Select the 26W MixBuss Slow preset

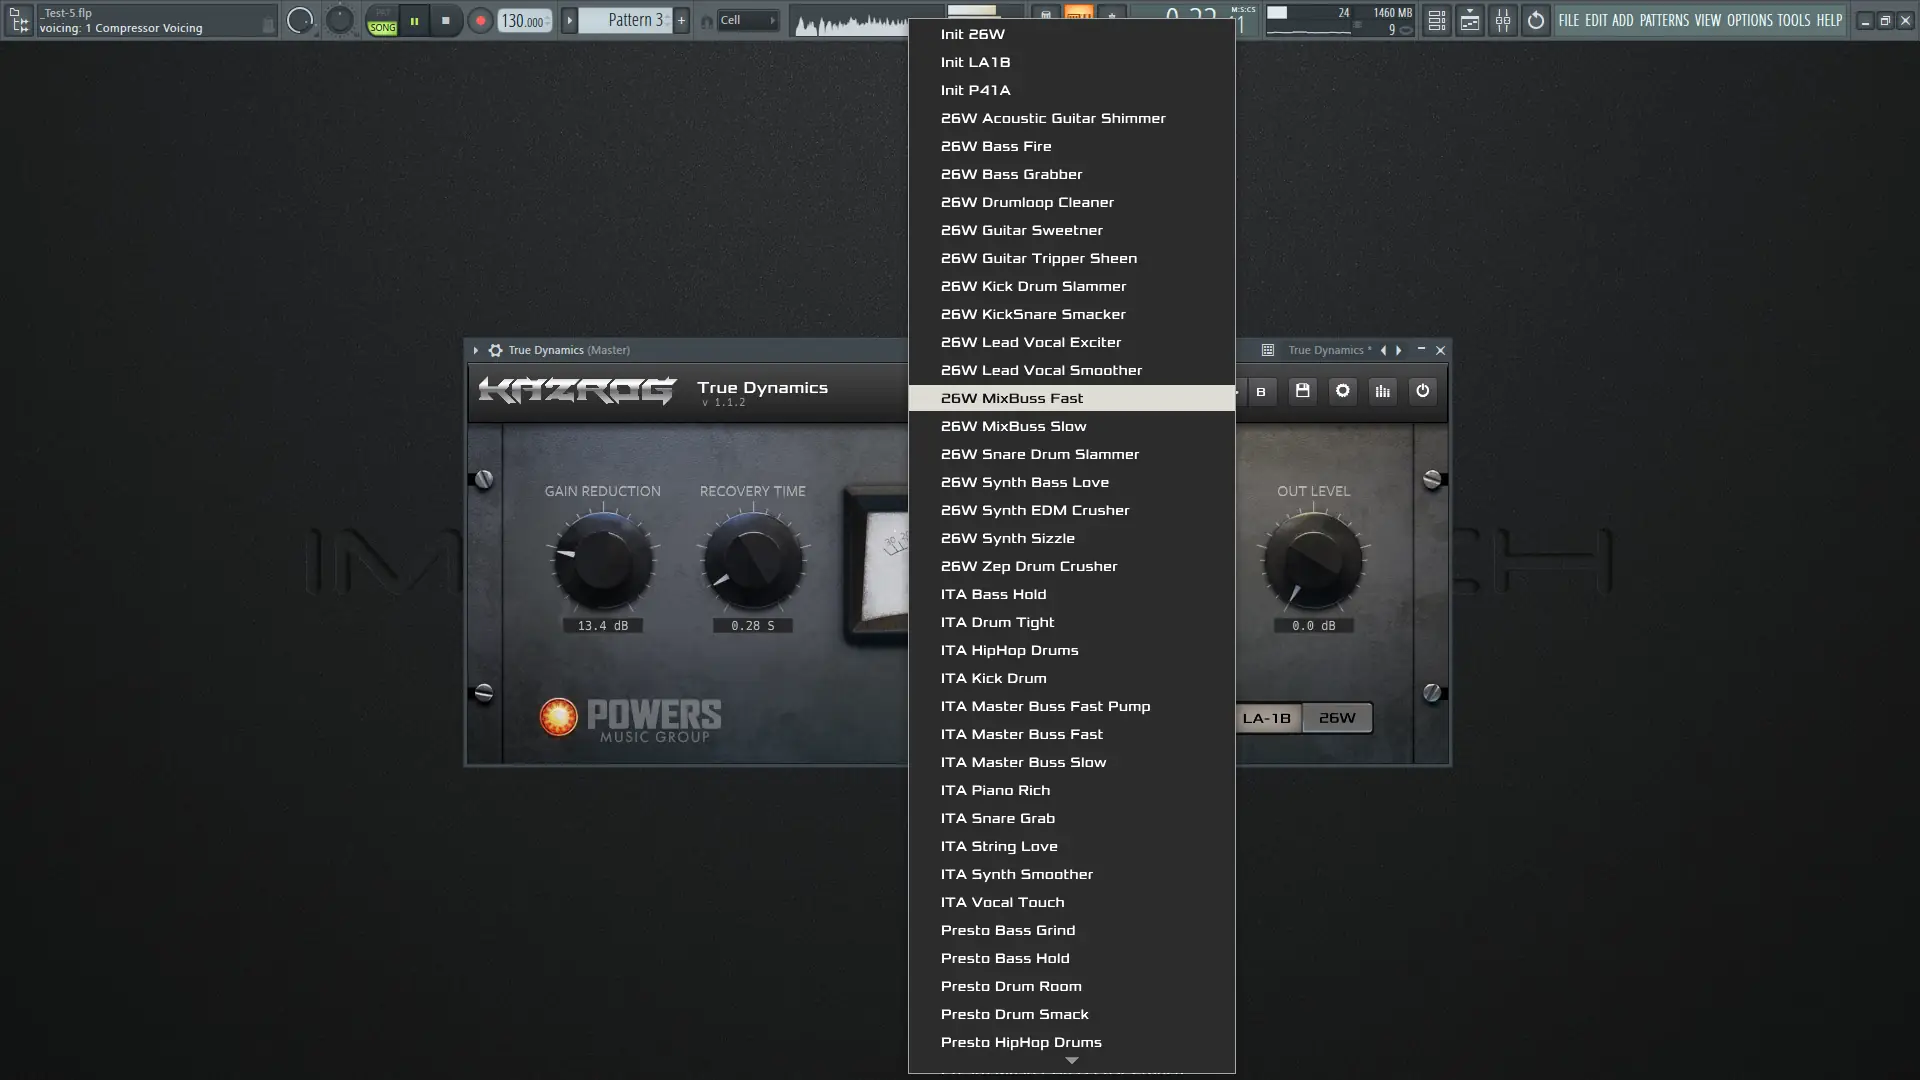pyautogui.click(x=1013, y=426)
